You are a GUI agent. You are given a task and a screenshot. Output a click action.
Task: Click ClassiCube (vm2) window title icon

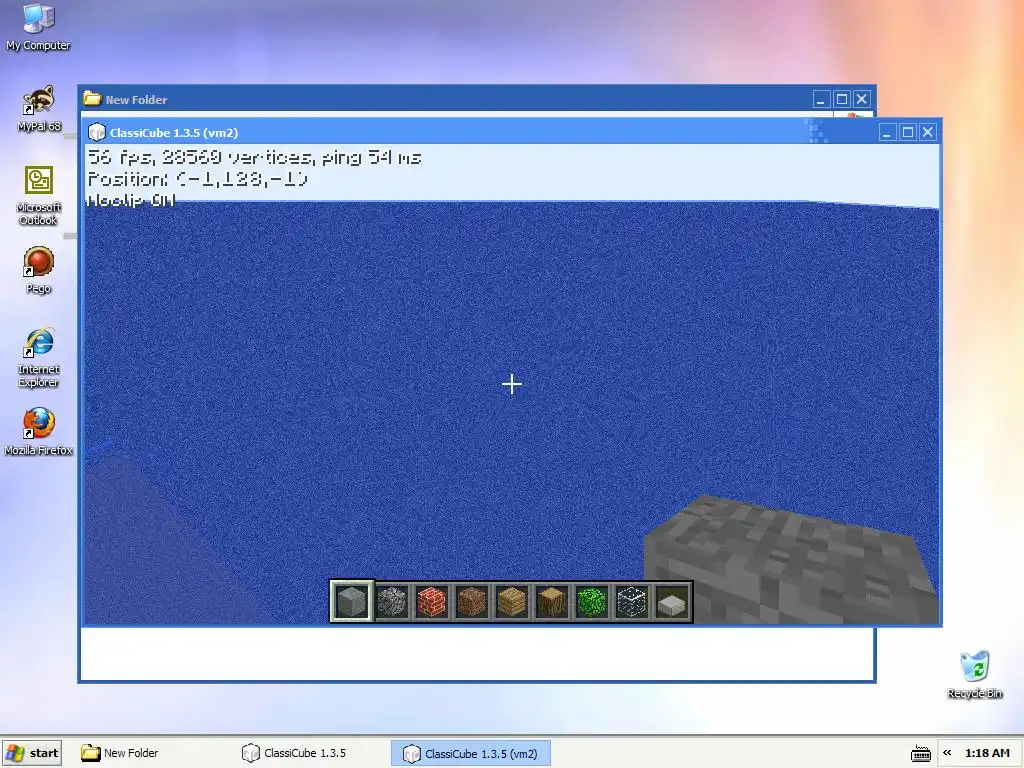(x=97, y=133)
